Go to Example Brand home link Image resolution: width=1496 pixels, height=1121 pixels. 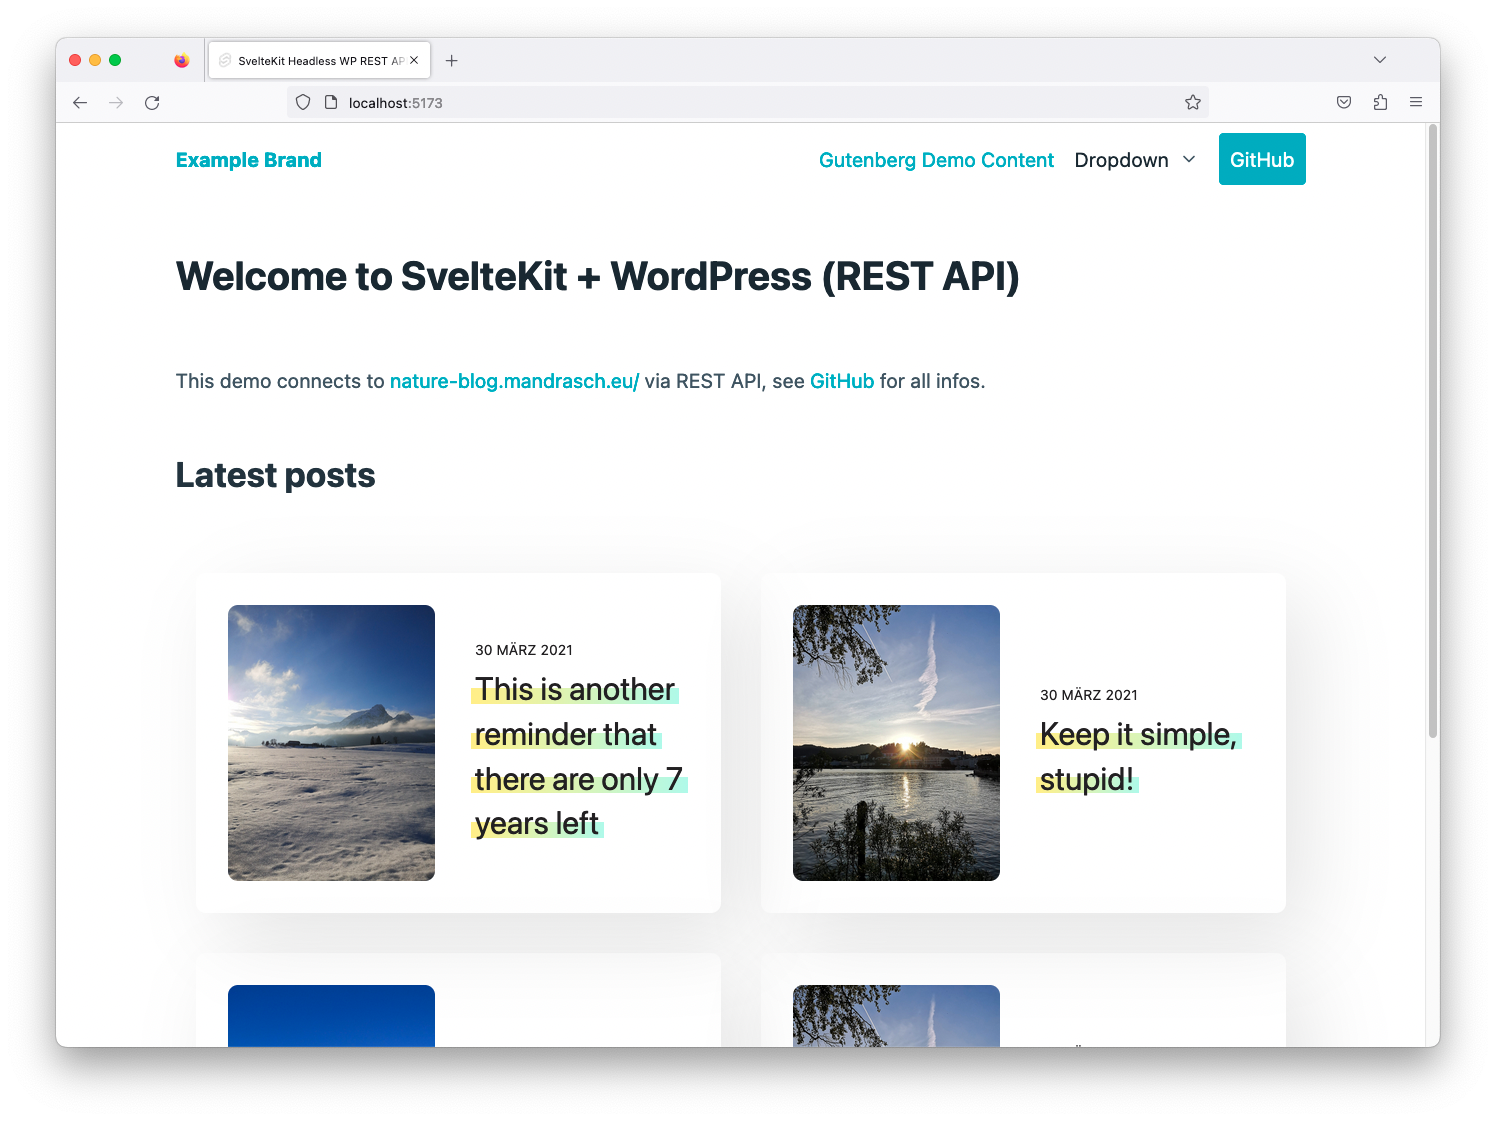(x=249, y=160)
